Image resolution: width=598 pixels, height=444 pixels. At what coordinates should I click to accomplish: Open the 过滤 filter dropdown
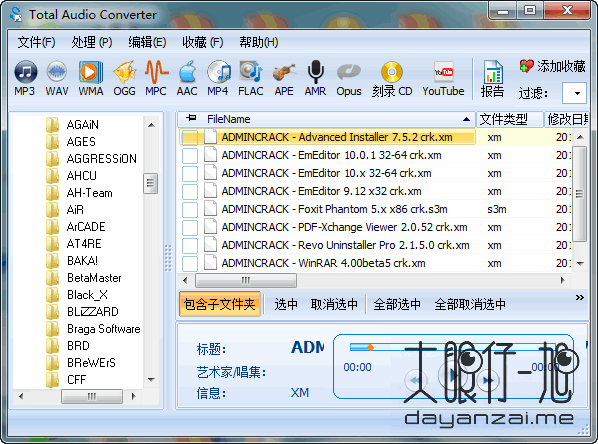tap(574, 93)
